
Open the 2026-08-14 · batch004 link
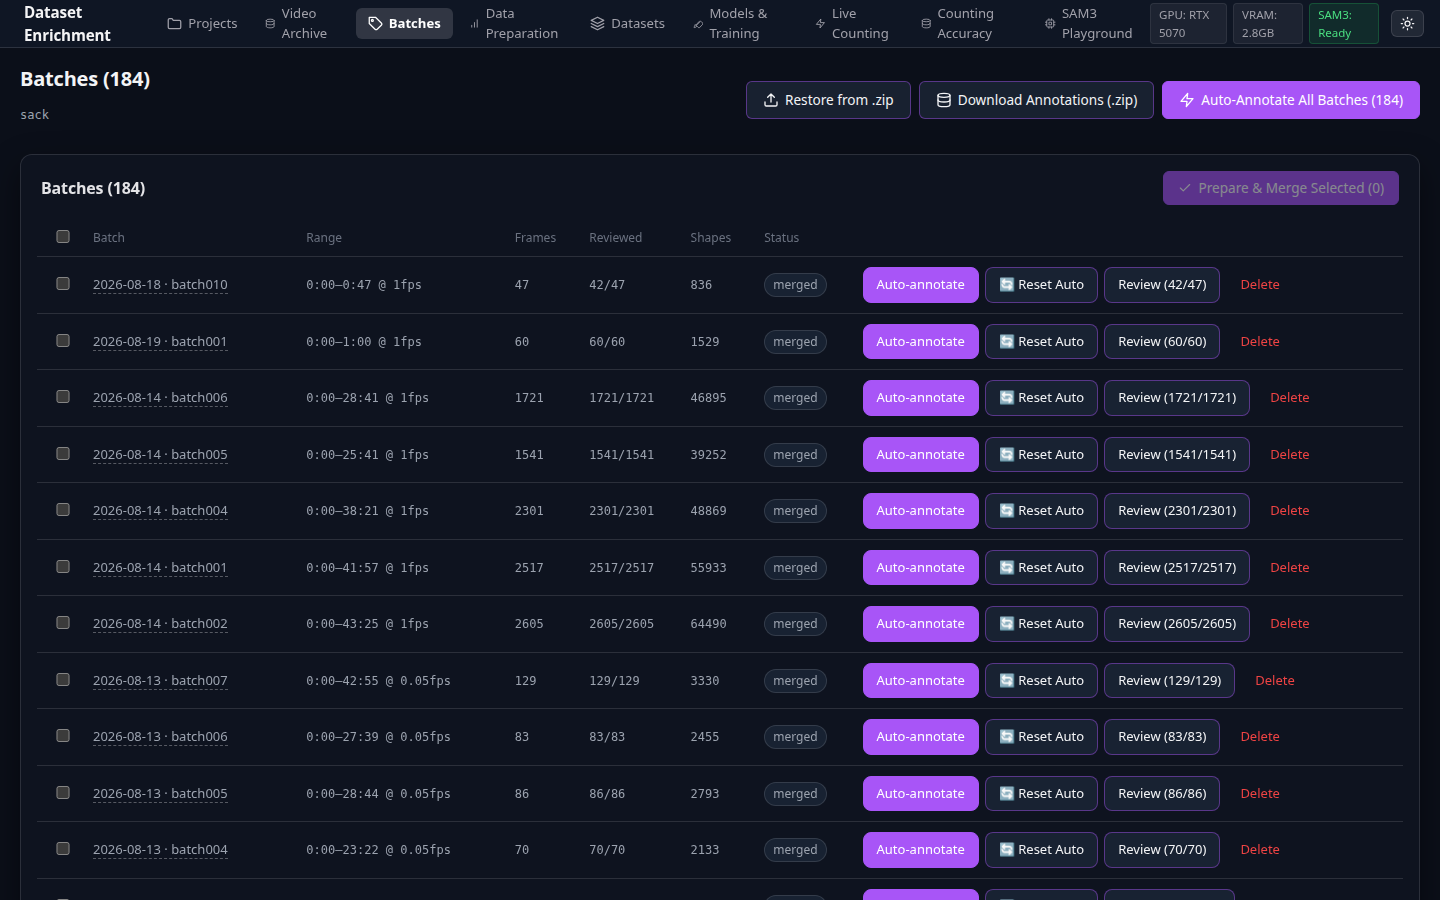160,511
